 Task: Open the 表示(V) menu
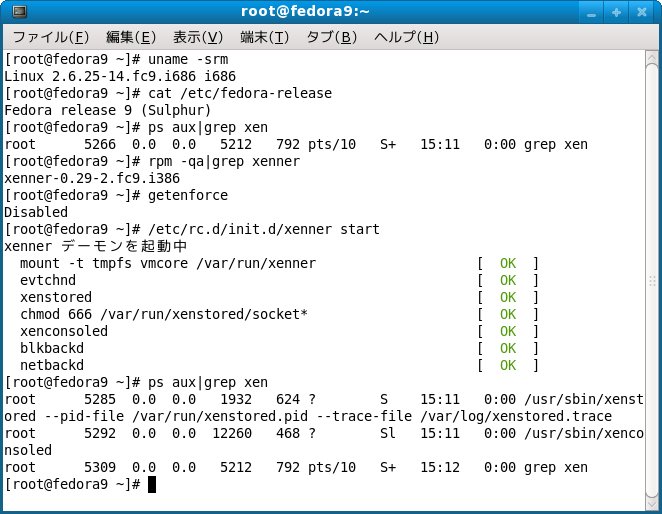point(198,37)
